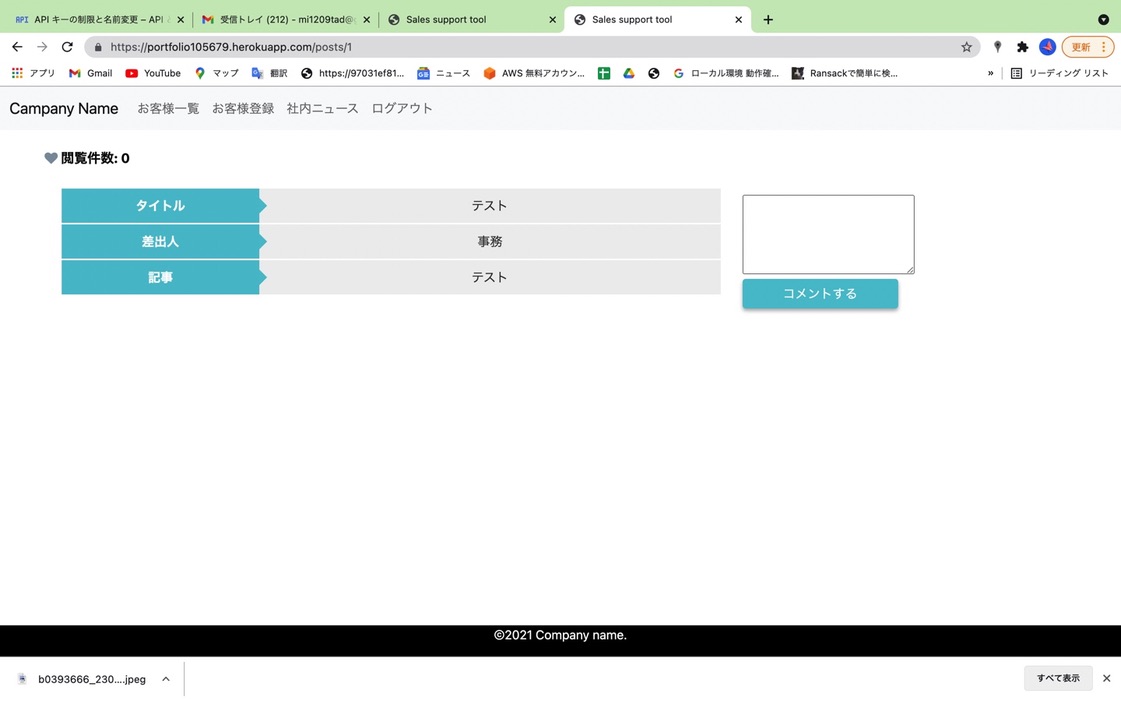The image size is (1121, 701).
Task: Open the profile avatar icon
Action: pyautogui.click(x=1047, y=47)
